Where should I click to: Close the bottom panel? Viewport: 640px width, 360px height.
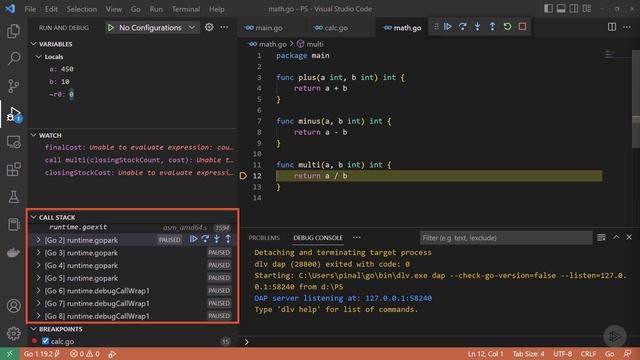coord(629,237)
